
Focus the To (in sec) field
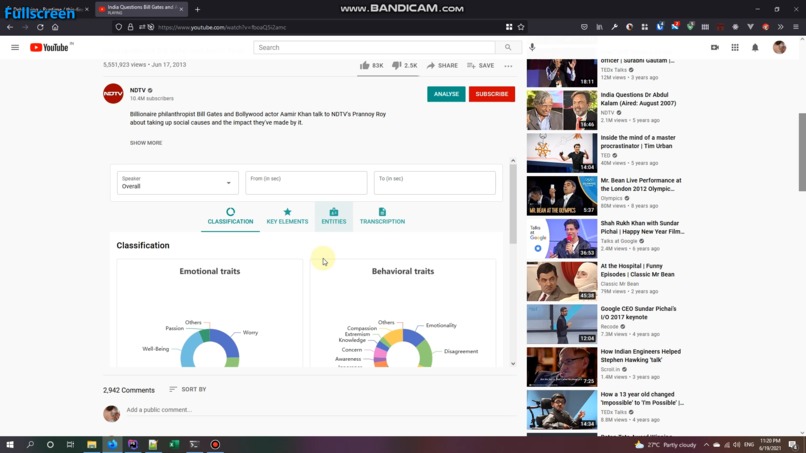point(434,183)
